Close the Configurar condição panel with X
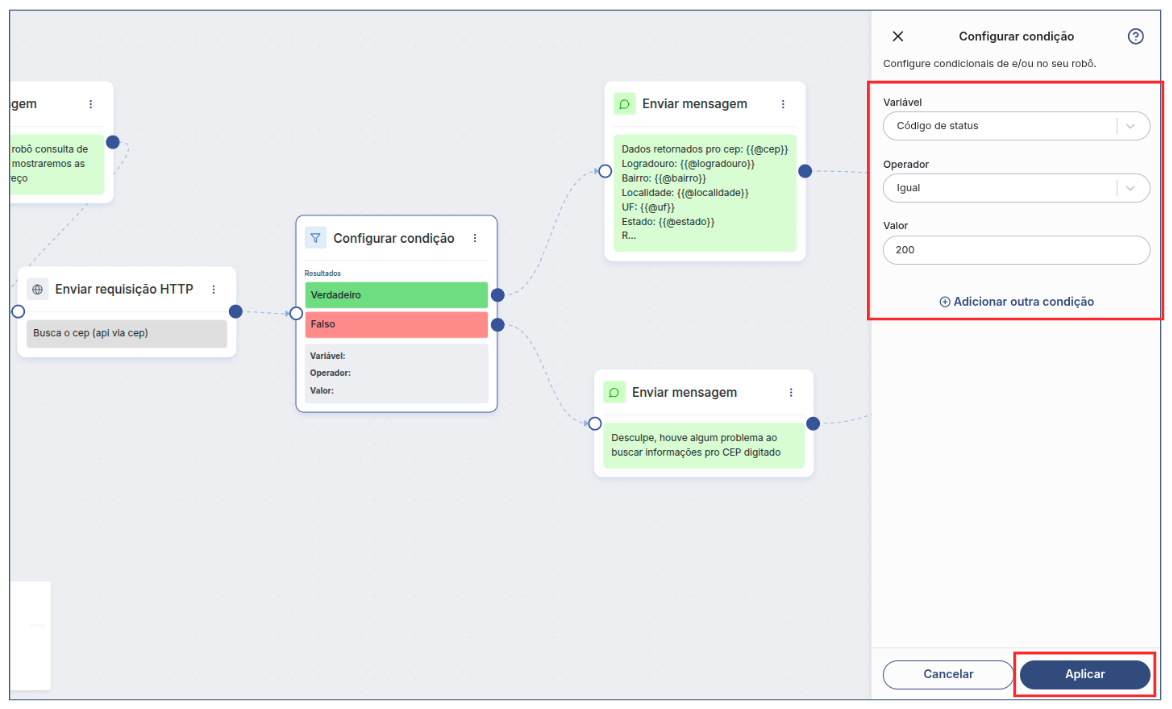Image resolution: width=1172 pixels, height=709 pixels. pyautogui.click(x=897, y=36)
